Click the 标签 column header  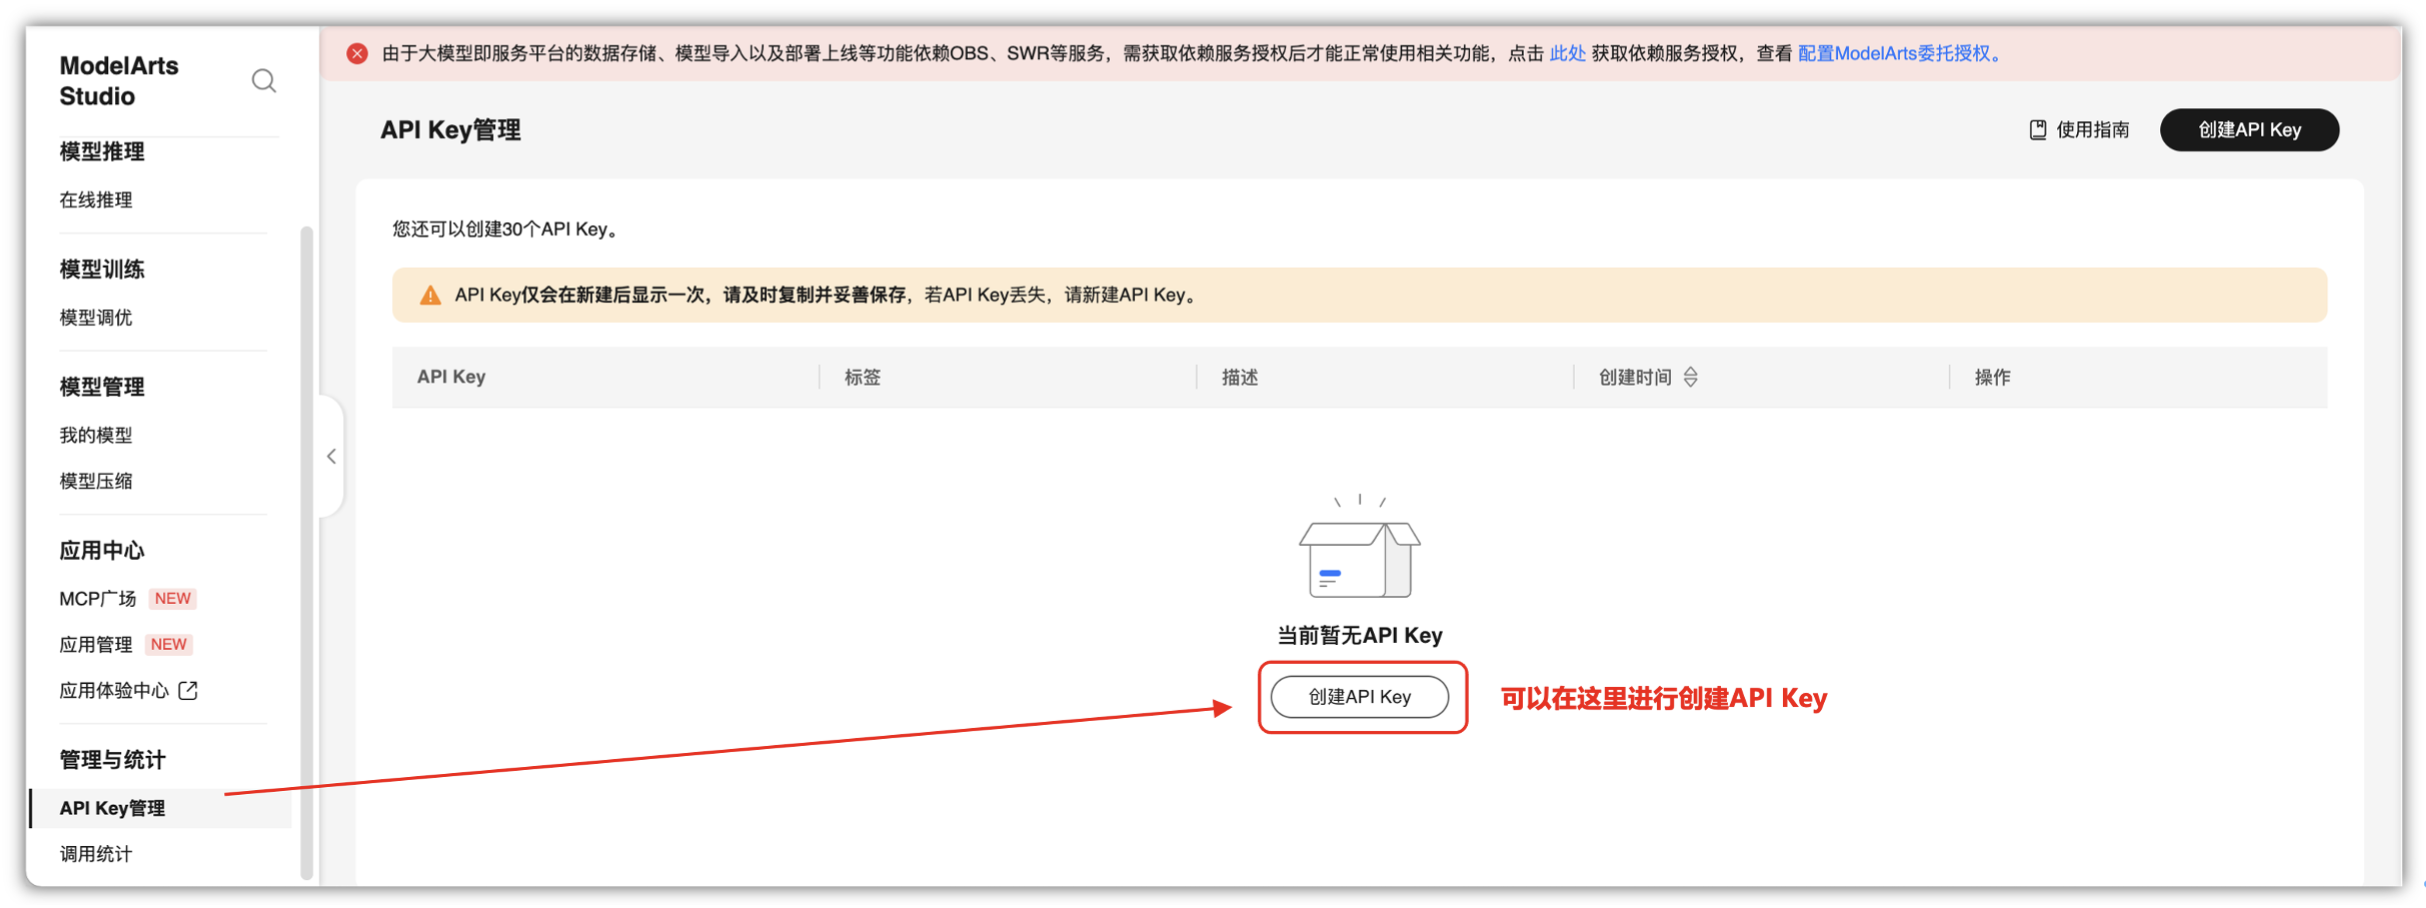pos(862,377)
